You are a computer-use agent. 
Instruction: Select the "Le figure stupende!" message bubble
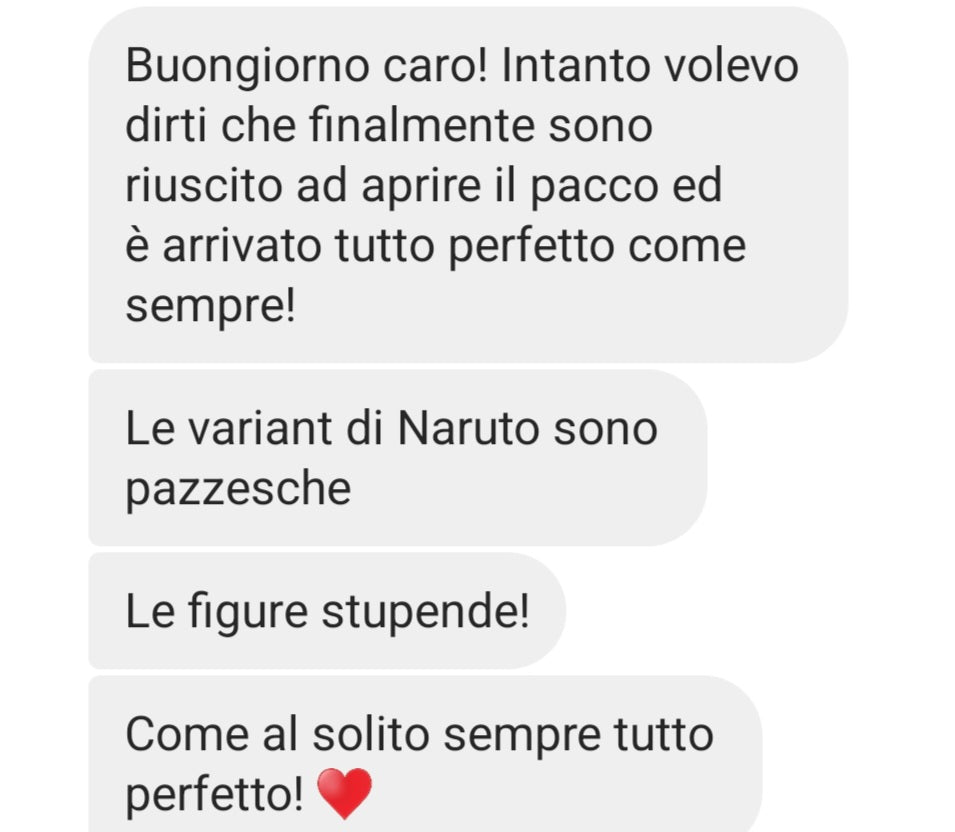point(327,611)
